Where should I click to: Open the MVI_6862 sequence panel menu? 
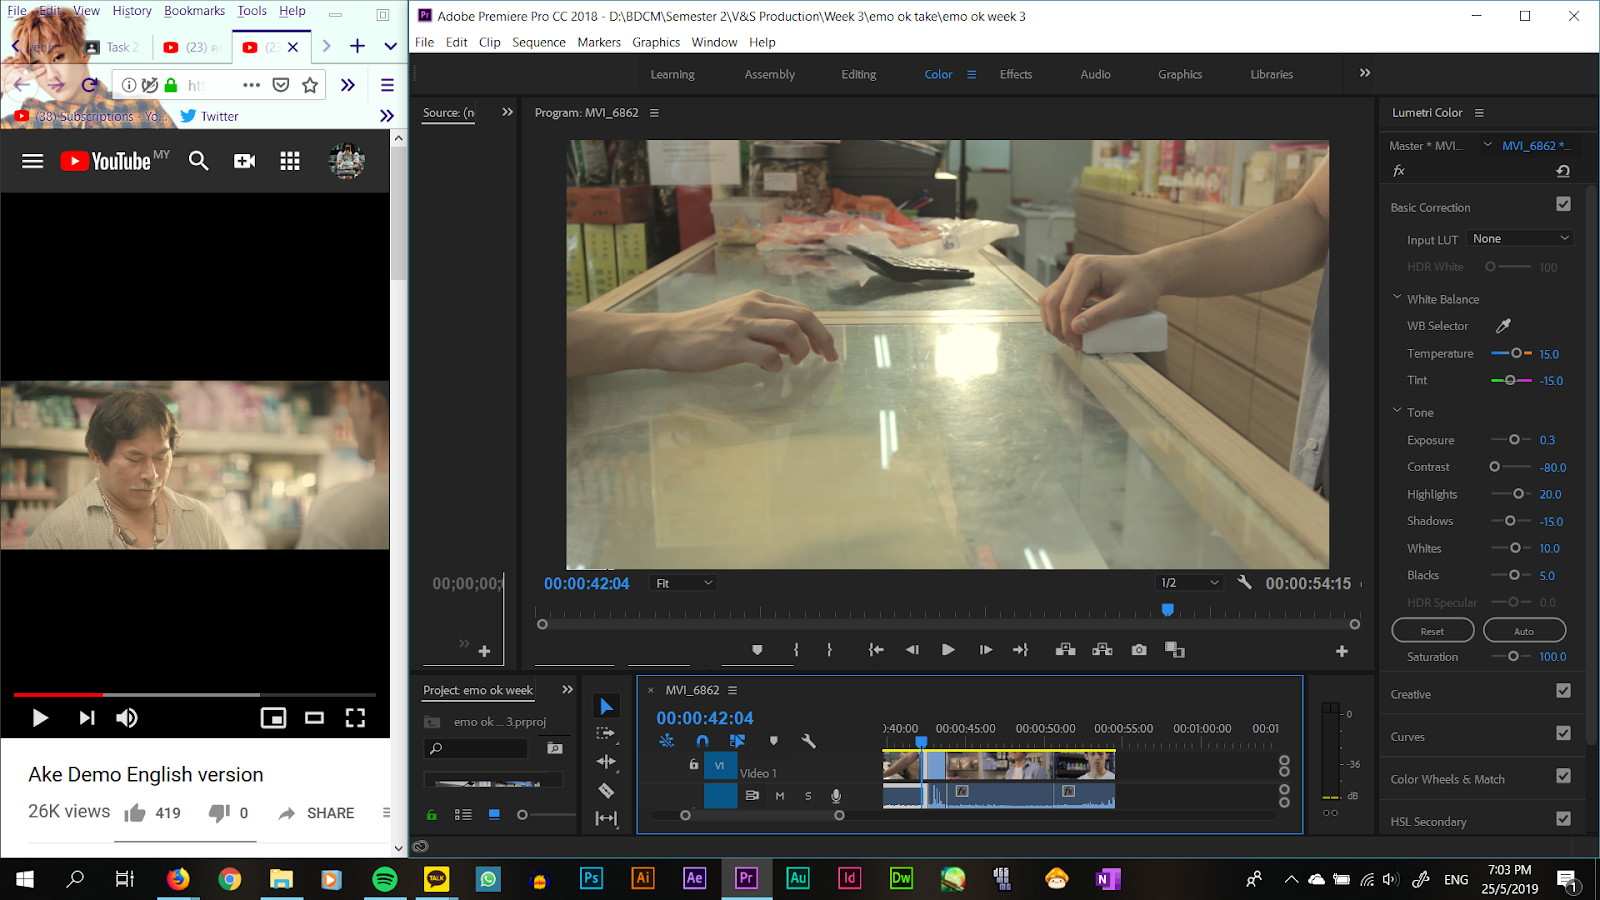pyautogui.click(x=732, y=690)
